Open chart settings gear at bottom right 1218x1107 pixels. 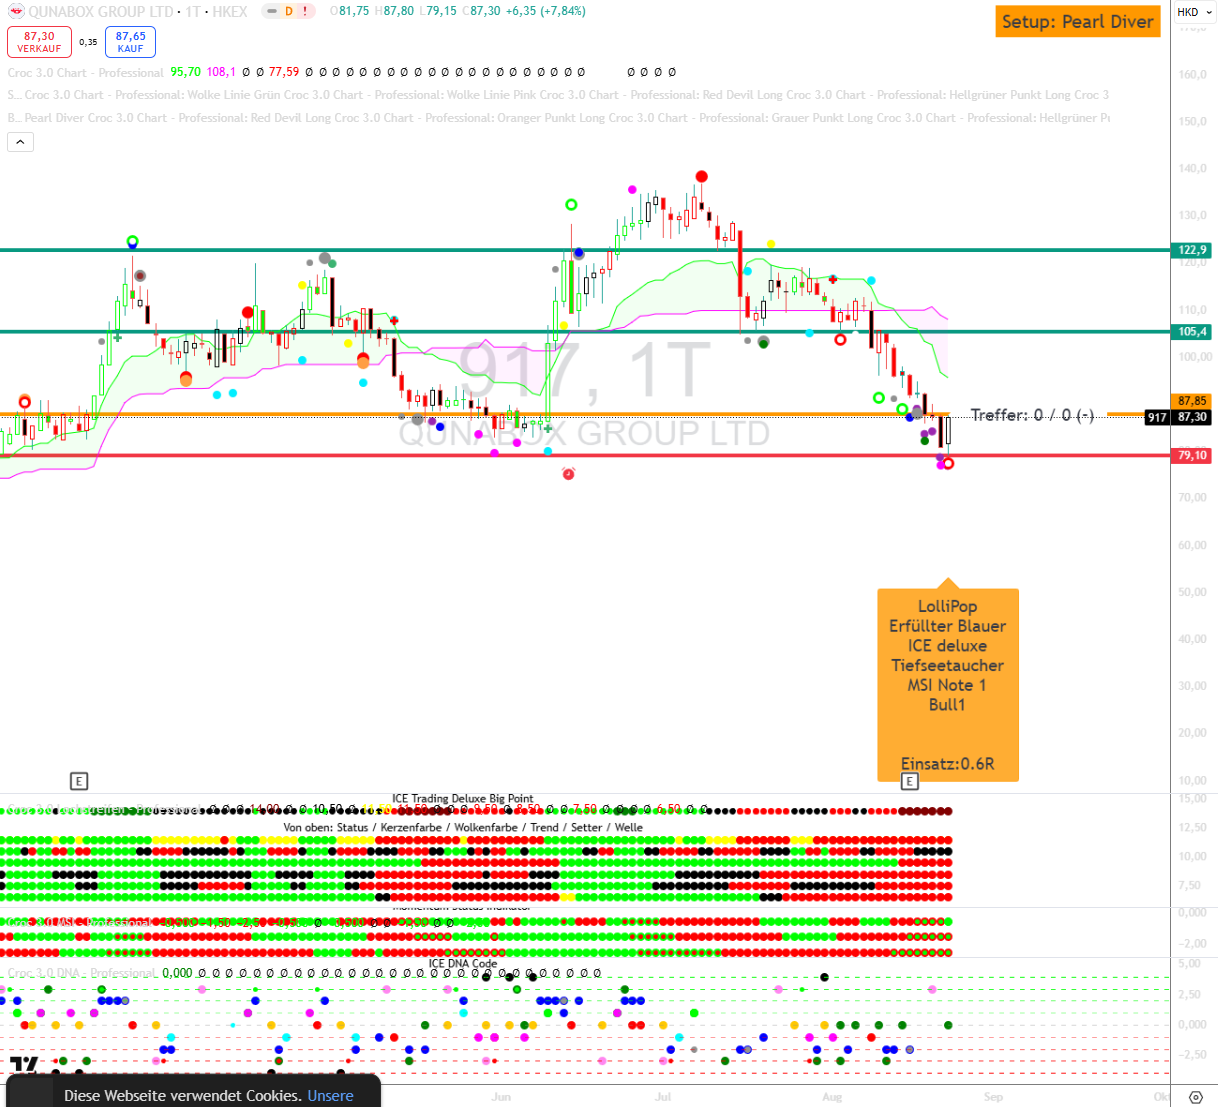point(1195,1097)
